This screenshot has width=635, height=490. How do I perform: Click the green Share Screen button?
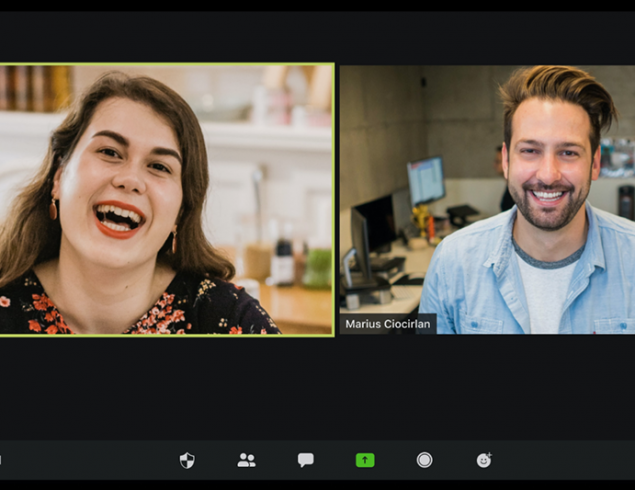coord(365,460)
